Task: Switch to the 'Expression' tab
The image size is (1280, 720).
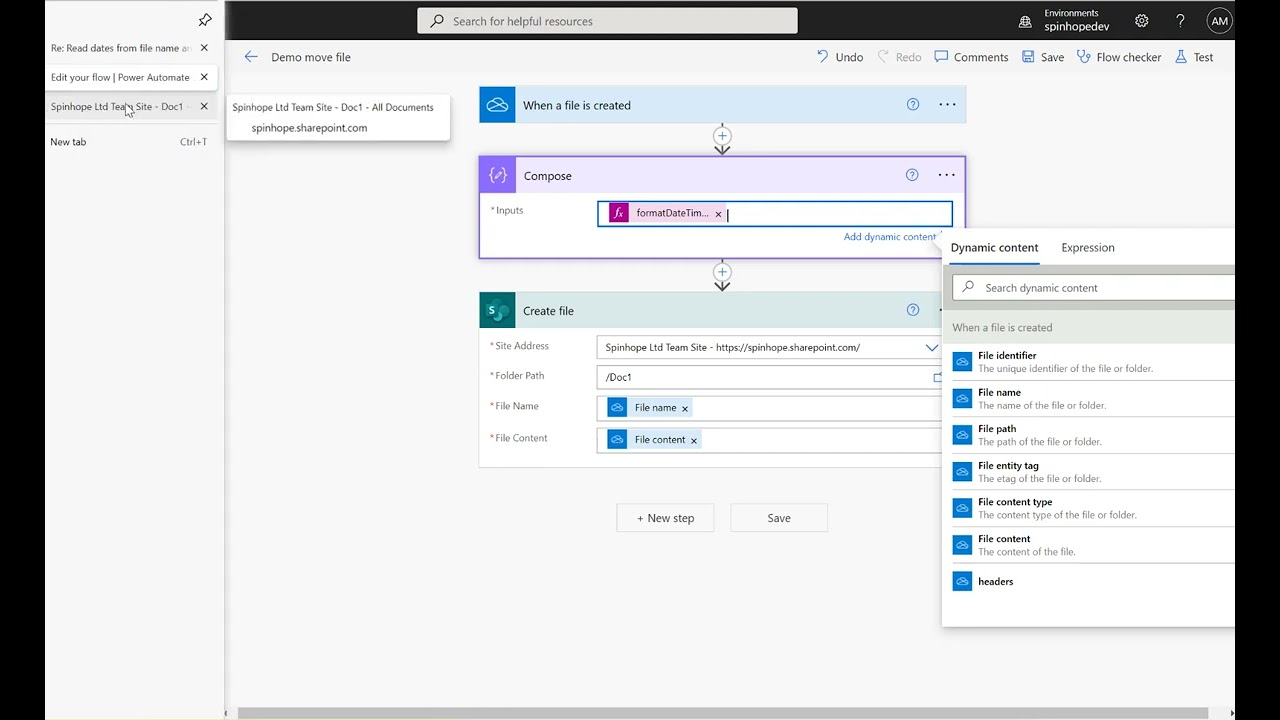Action: 1088,248
